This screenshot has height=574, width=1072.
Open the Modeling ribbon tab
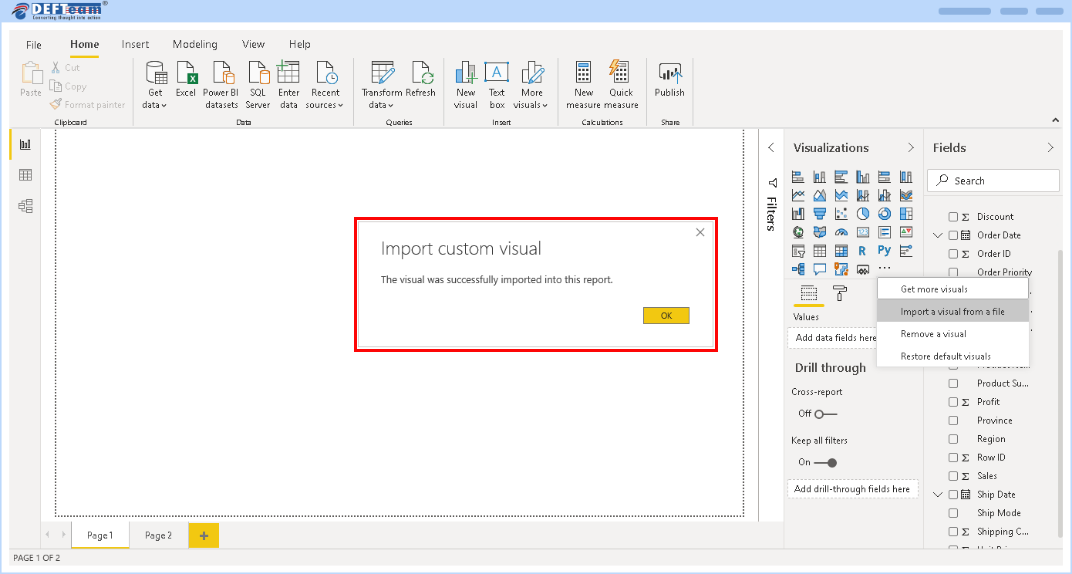click(x=194, y=45)
